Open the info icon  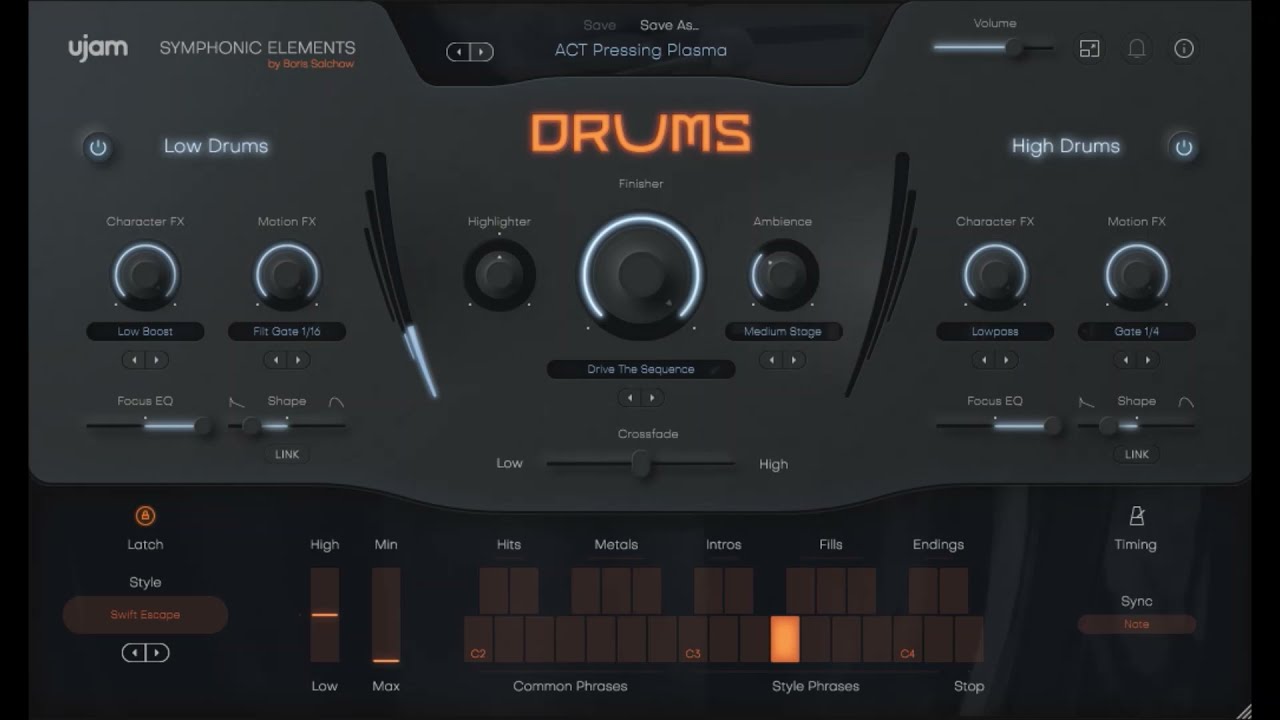tap(1184, 48)
